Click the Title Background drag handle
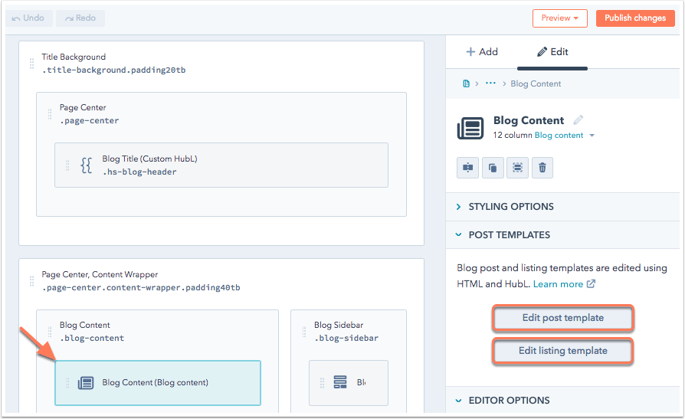This screenshot has width=685, height=419. [31, 63]
